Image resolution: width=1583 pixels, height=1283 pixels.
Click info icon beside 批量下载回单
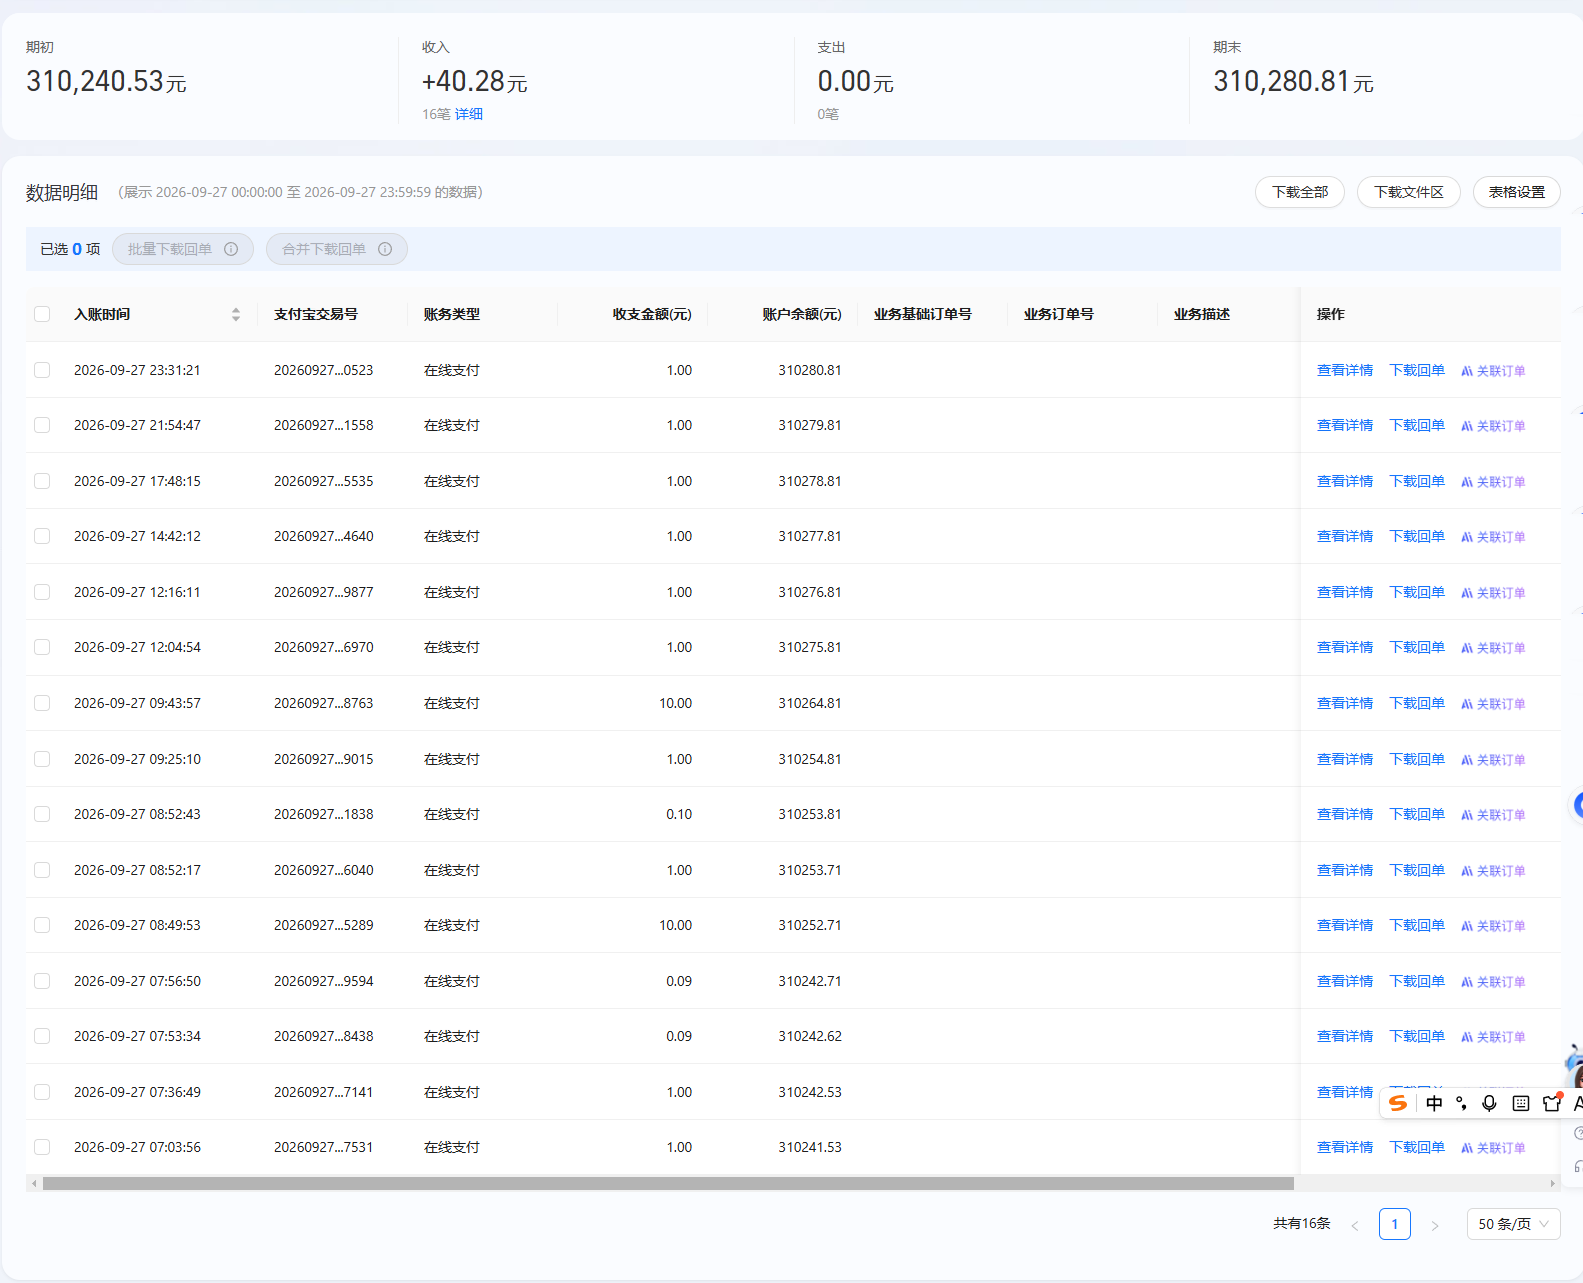click(231, 249)
